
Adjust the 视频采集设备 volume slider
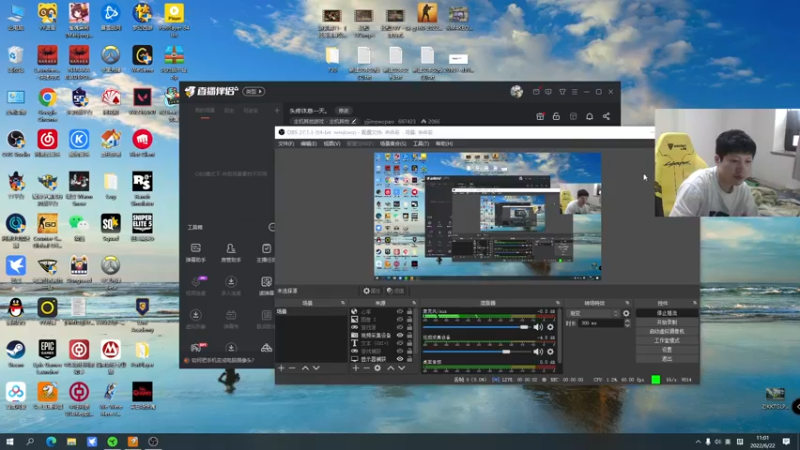pos(477,352)
